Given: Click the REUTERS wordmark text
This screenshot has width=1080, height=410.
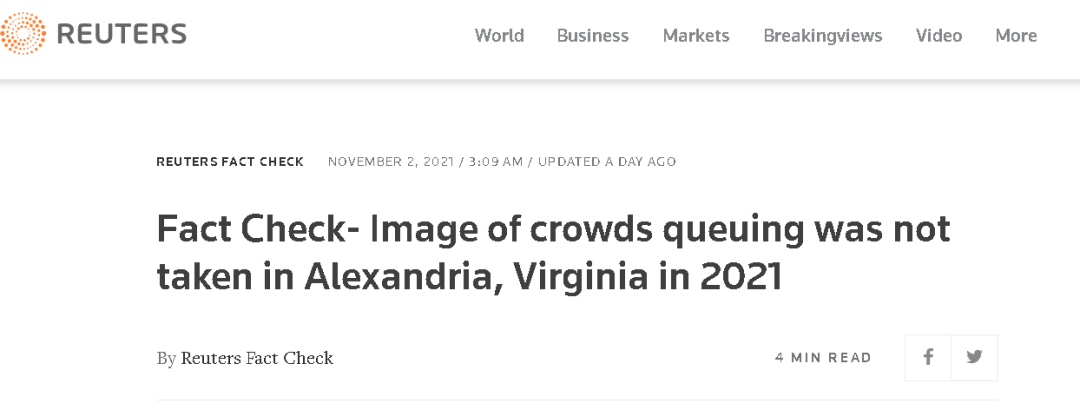Looking at the screenshot, I should click(x=121, y=35).
